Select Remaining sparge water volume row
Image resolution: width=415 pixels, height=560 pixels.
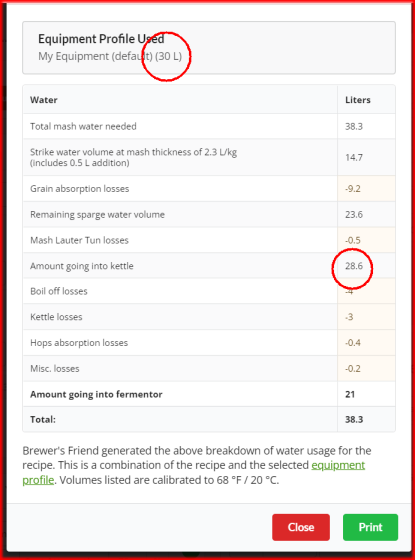(x=209, y=214)
